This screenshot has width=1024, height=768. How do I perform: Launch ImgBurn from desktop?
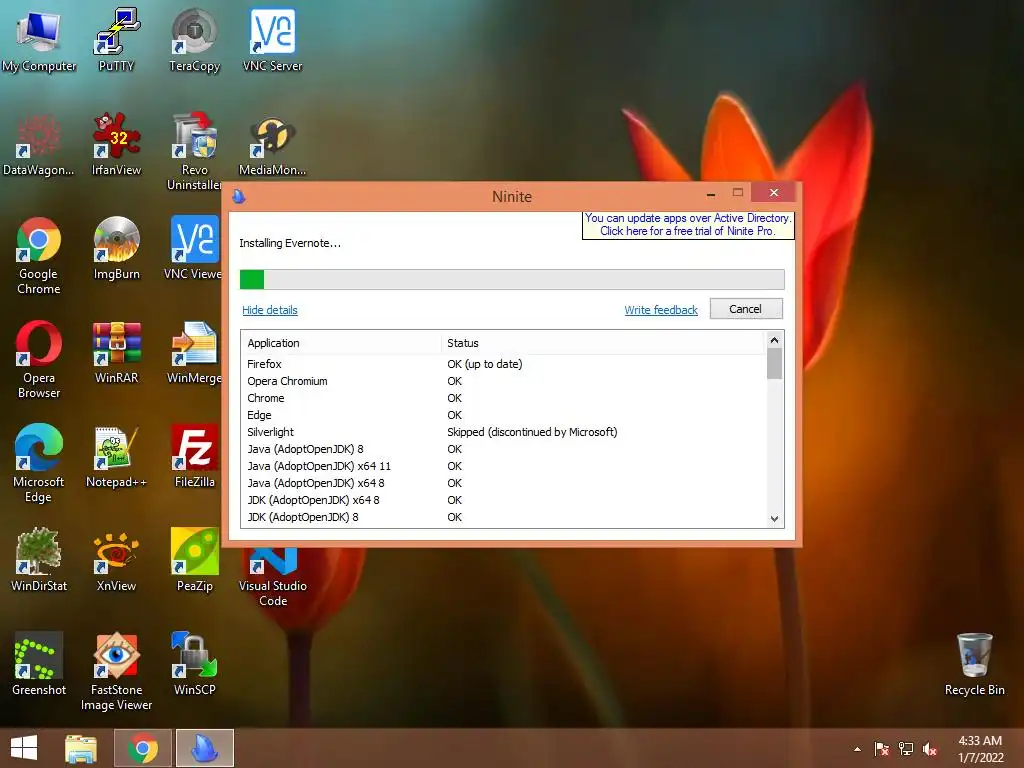click(116, 249)
